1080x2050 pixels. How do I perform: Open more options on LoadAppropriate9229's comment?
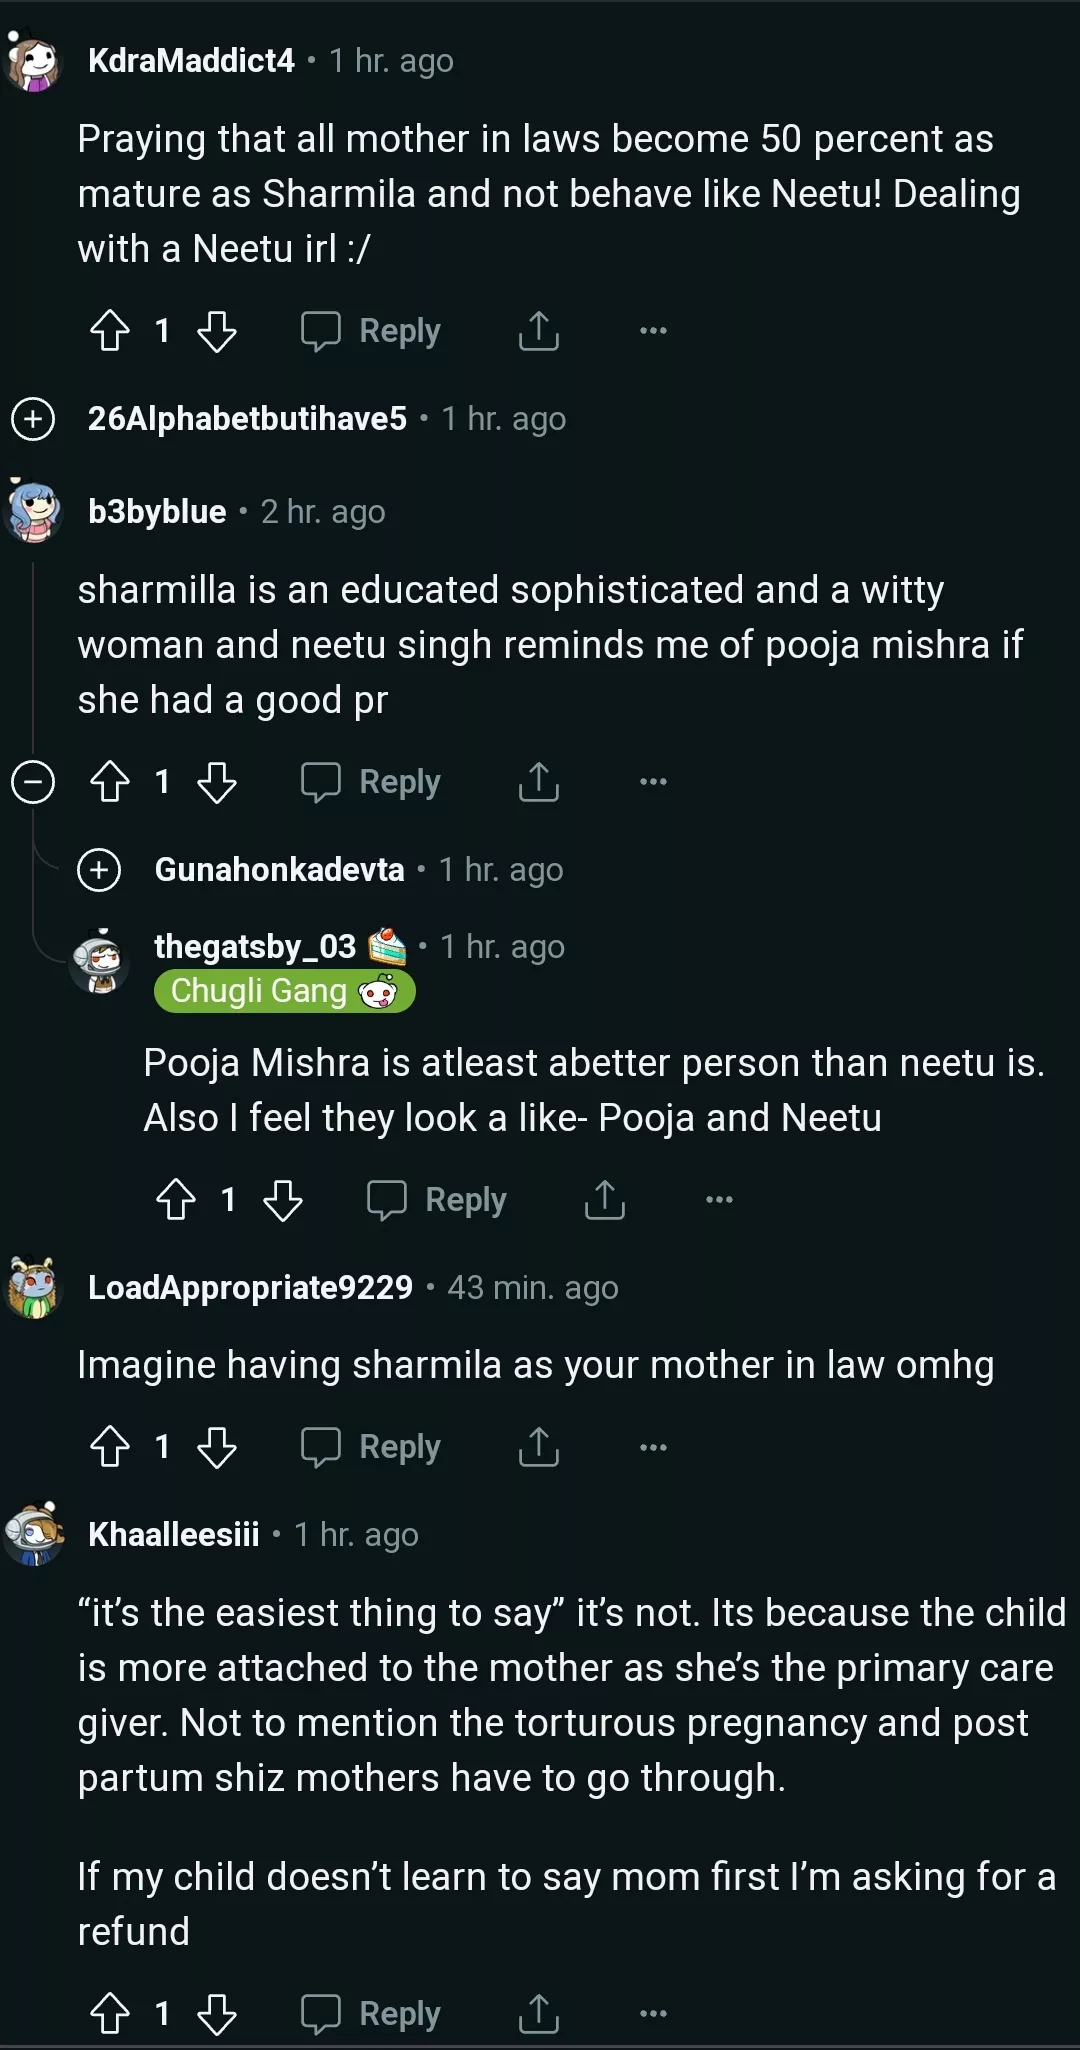click(x=653, y=1447)
